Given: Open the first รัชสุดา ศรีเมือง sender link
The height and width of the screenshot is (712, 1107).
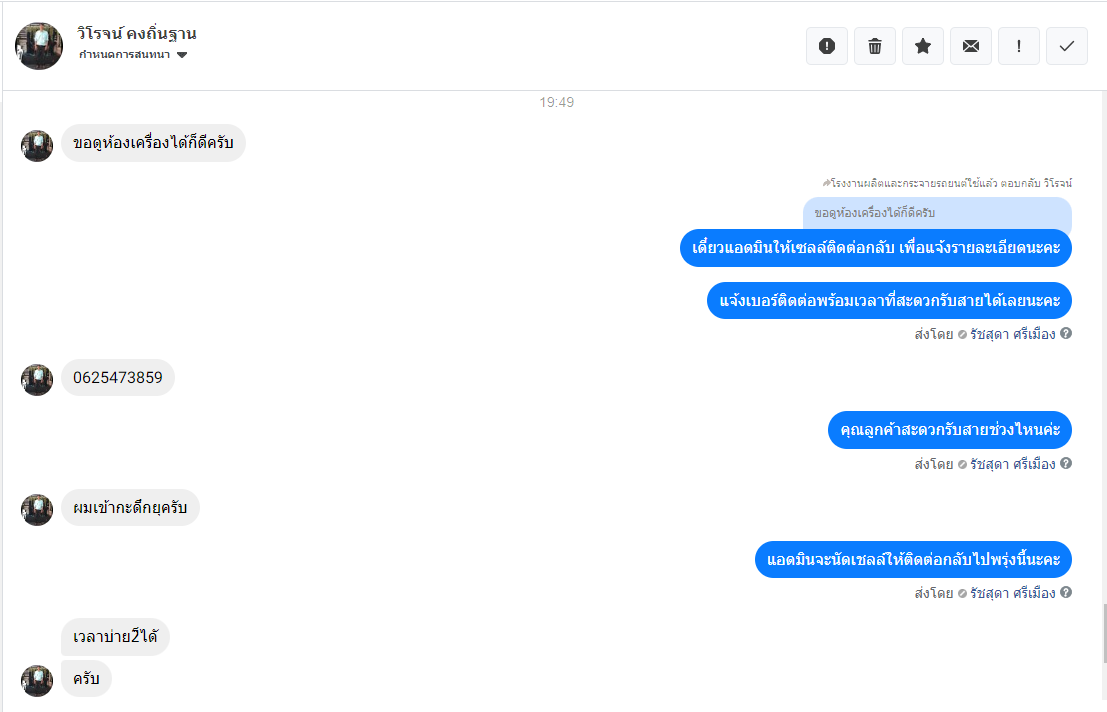Looking at the screenshot, I should click(x=1012, y=334).
